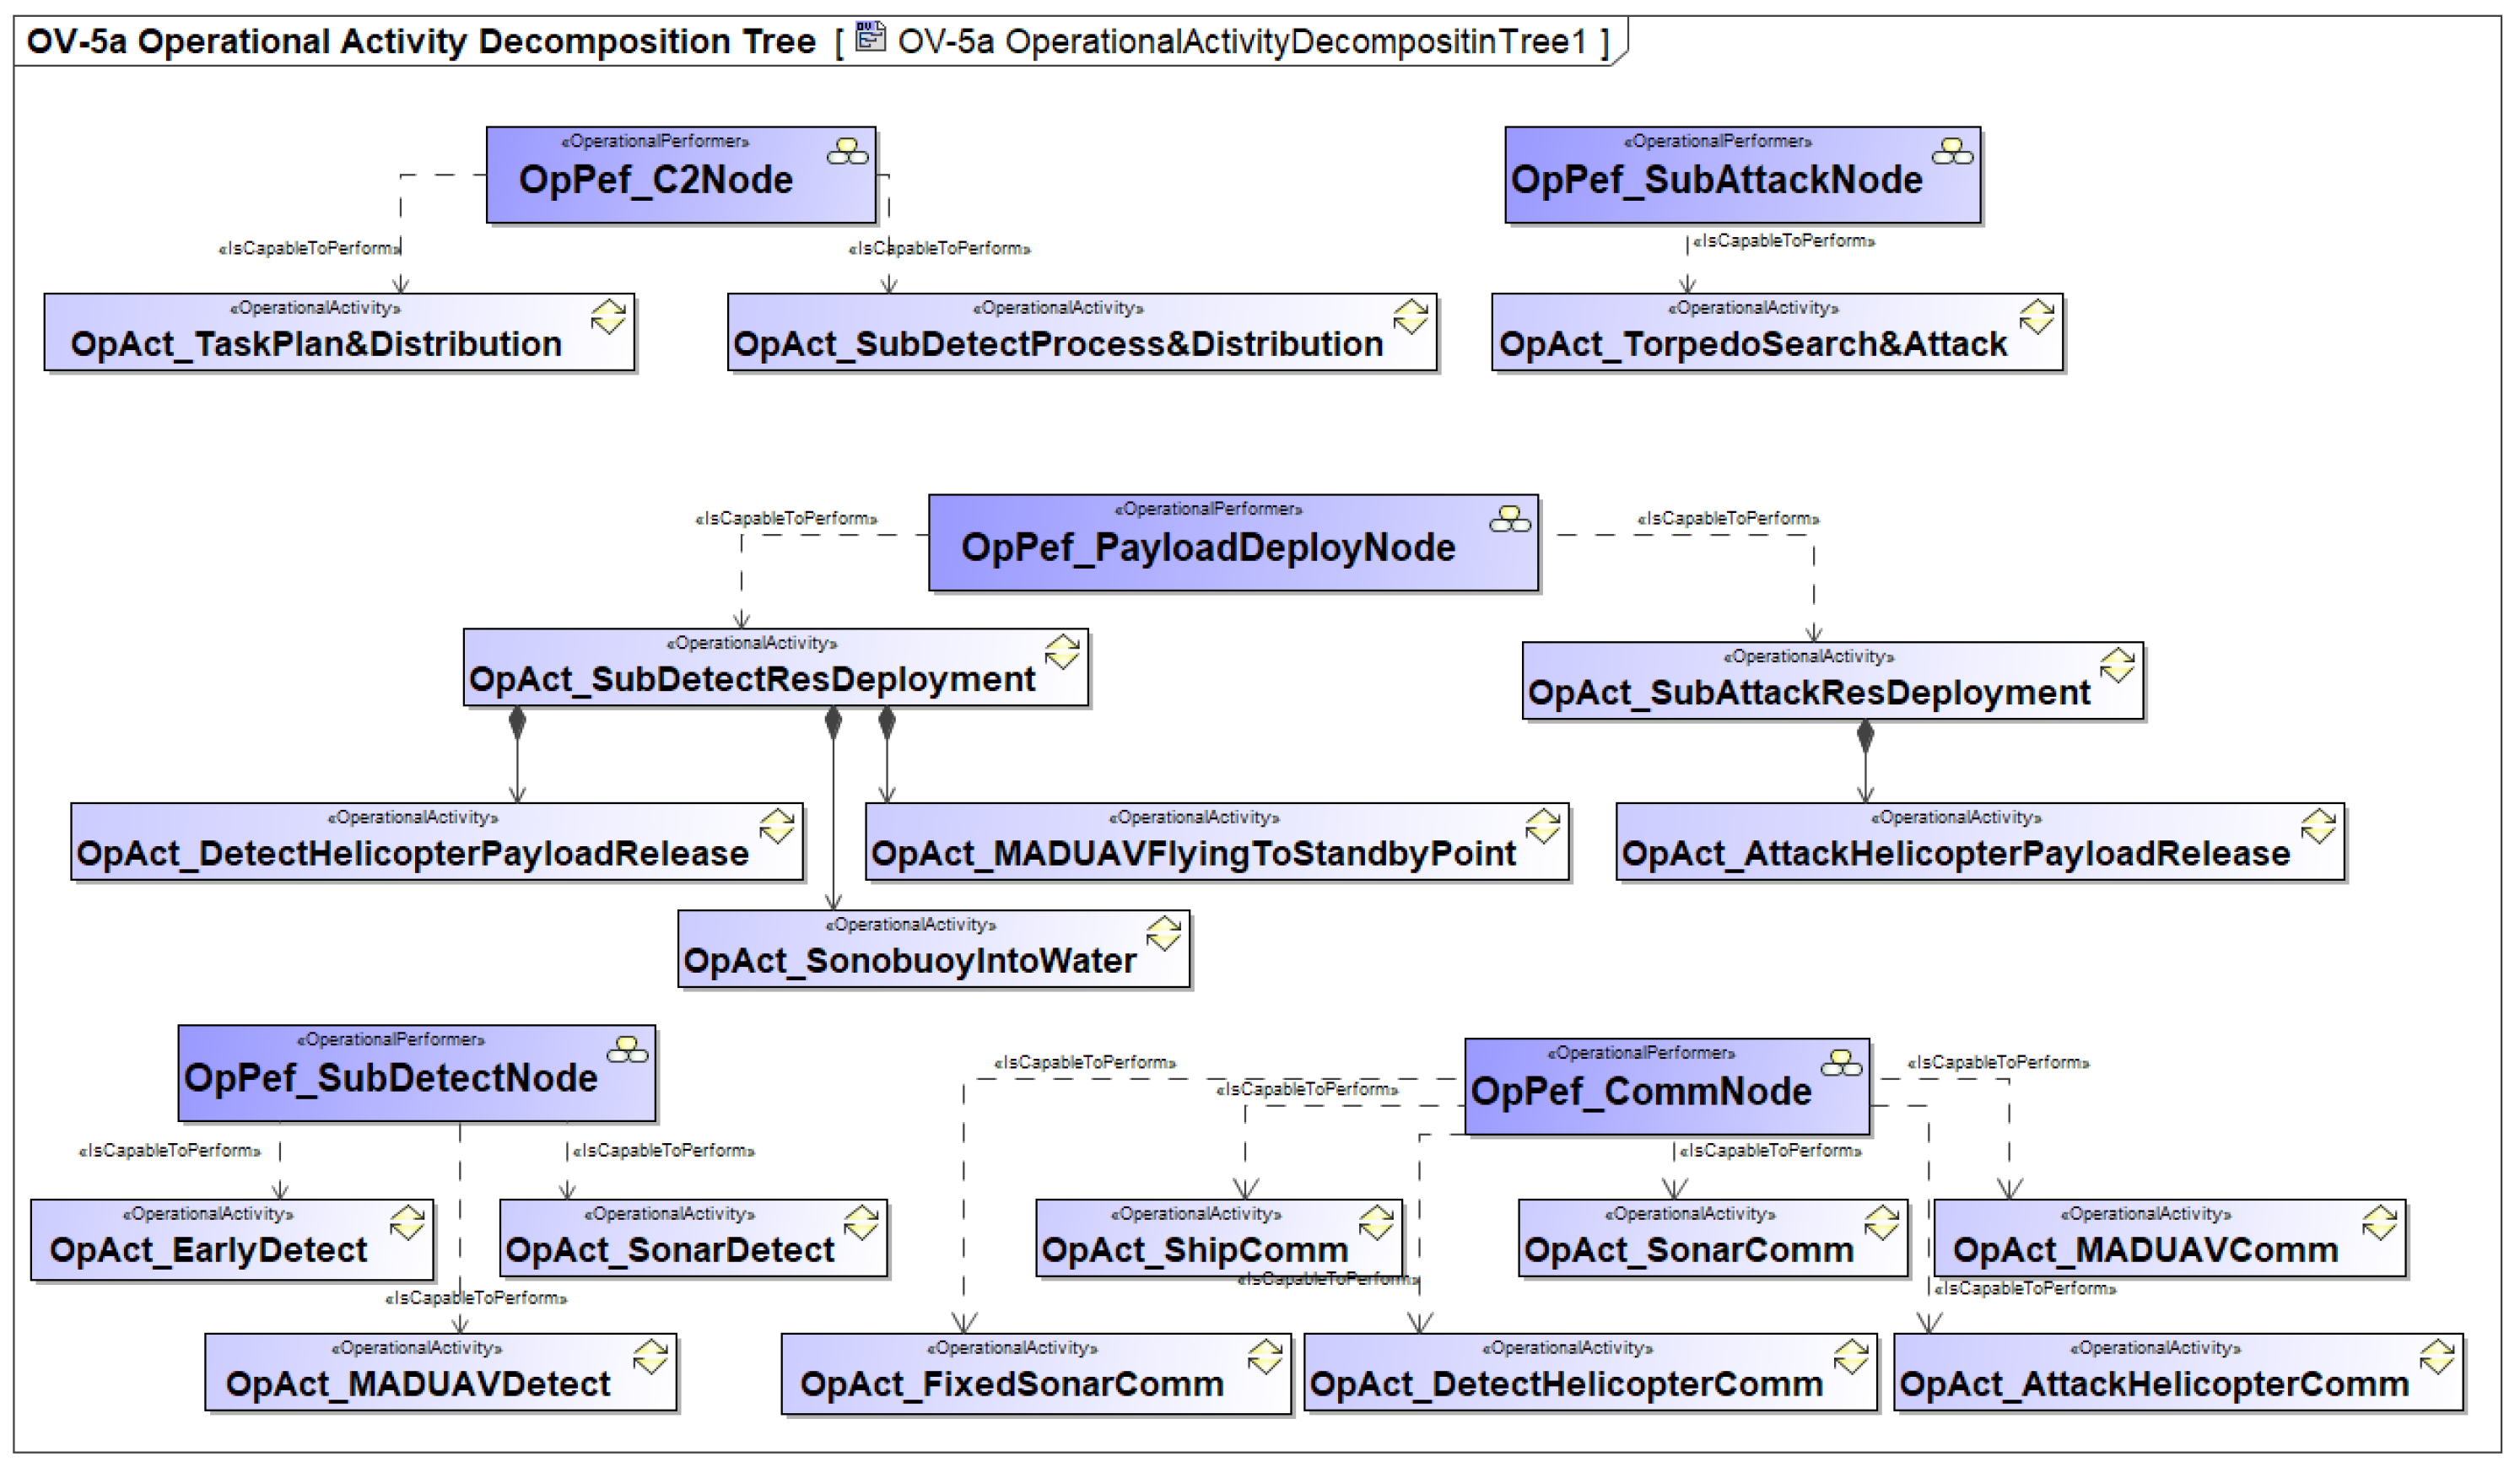Click the performer icon on OpPef_SubAttackNode block
The height and width of the screenshot is (1473, 2520).
click(1952, 151)
